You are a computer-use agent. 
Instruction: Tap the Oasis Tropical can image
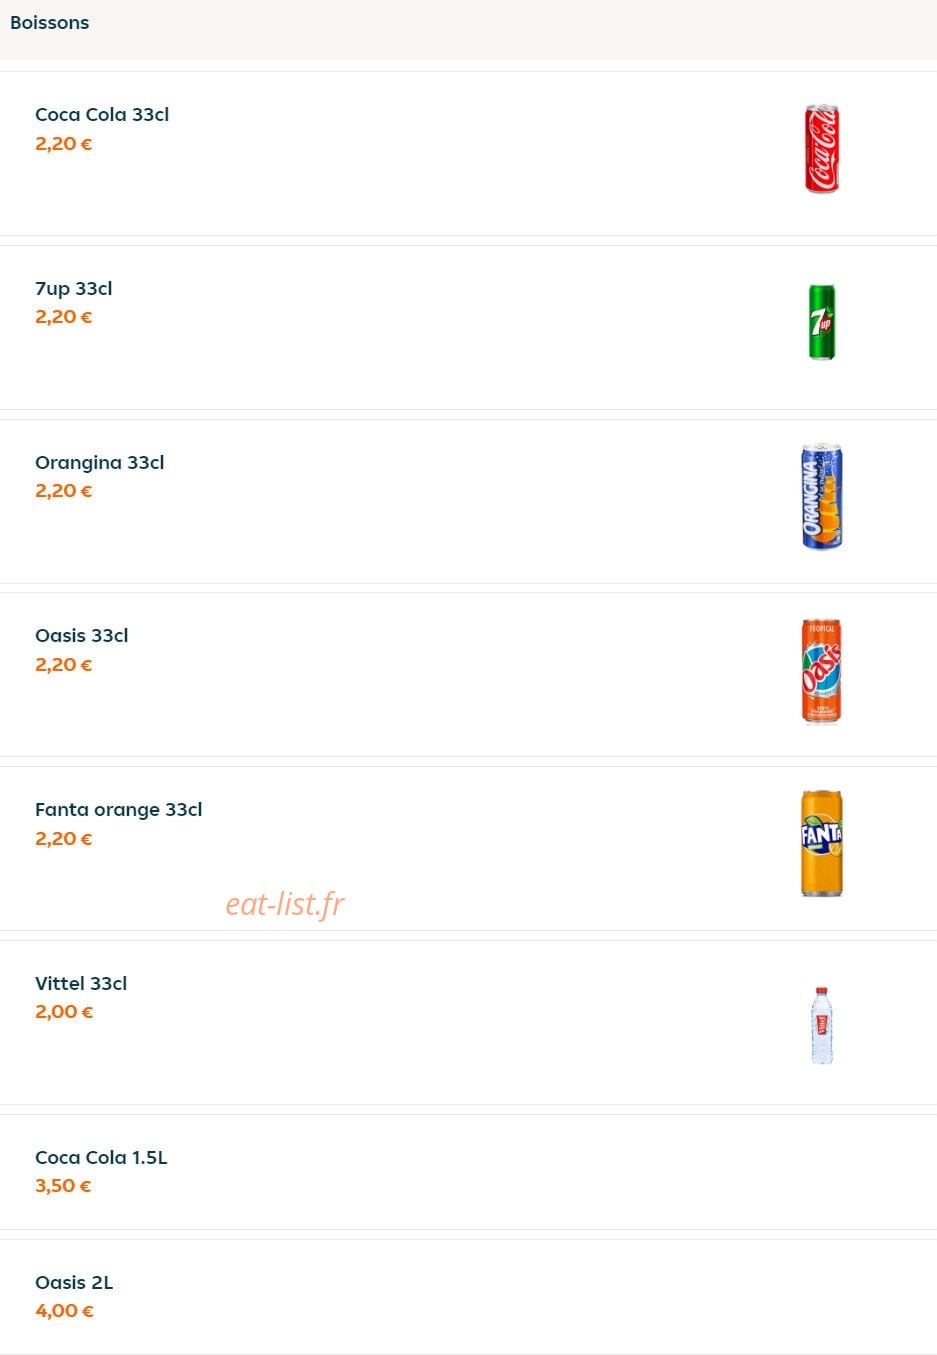pyautogui.click(x=822, y=670)
